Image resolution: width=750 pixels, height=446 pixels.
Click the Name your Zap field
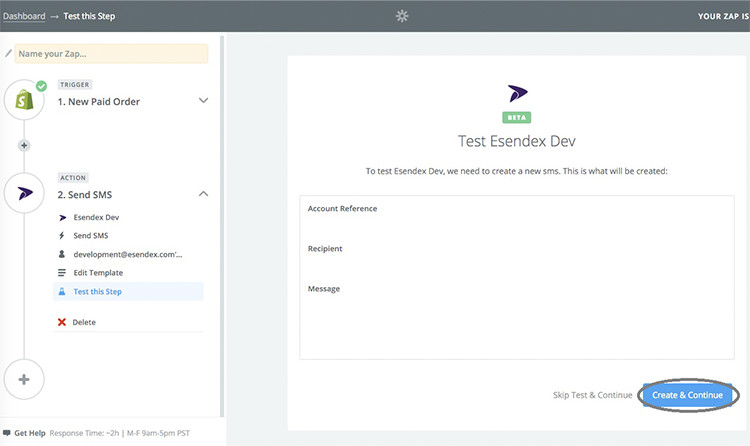[112, 53]
